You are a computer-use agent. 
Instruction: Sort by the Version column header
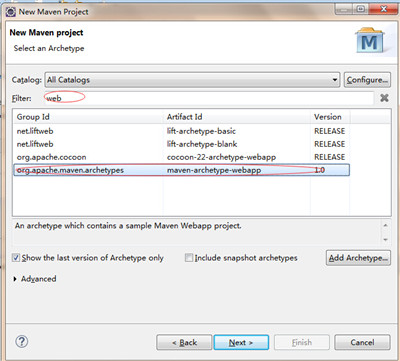pyautogui.click(x=330, y=117)
